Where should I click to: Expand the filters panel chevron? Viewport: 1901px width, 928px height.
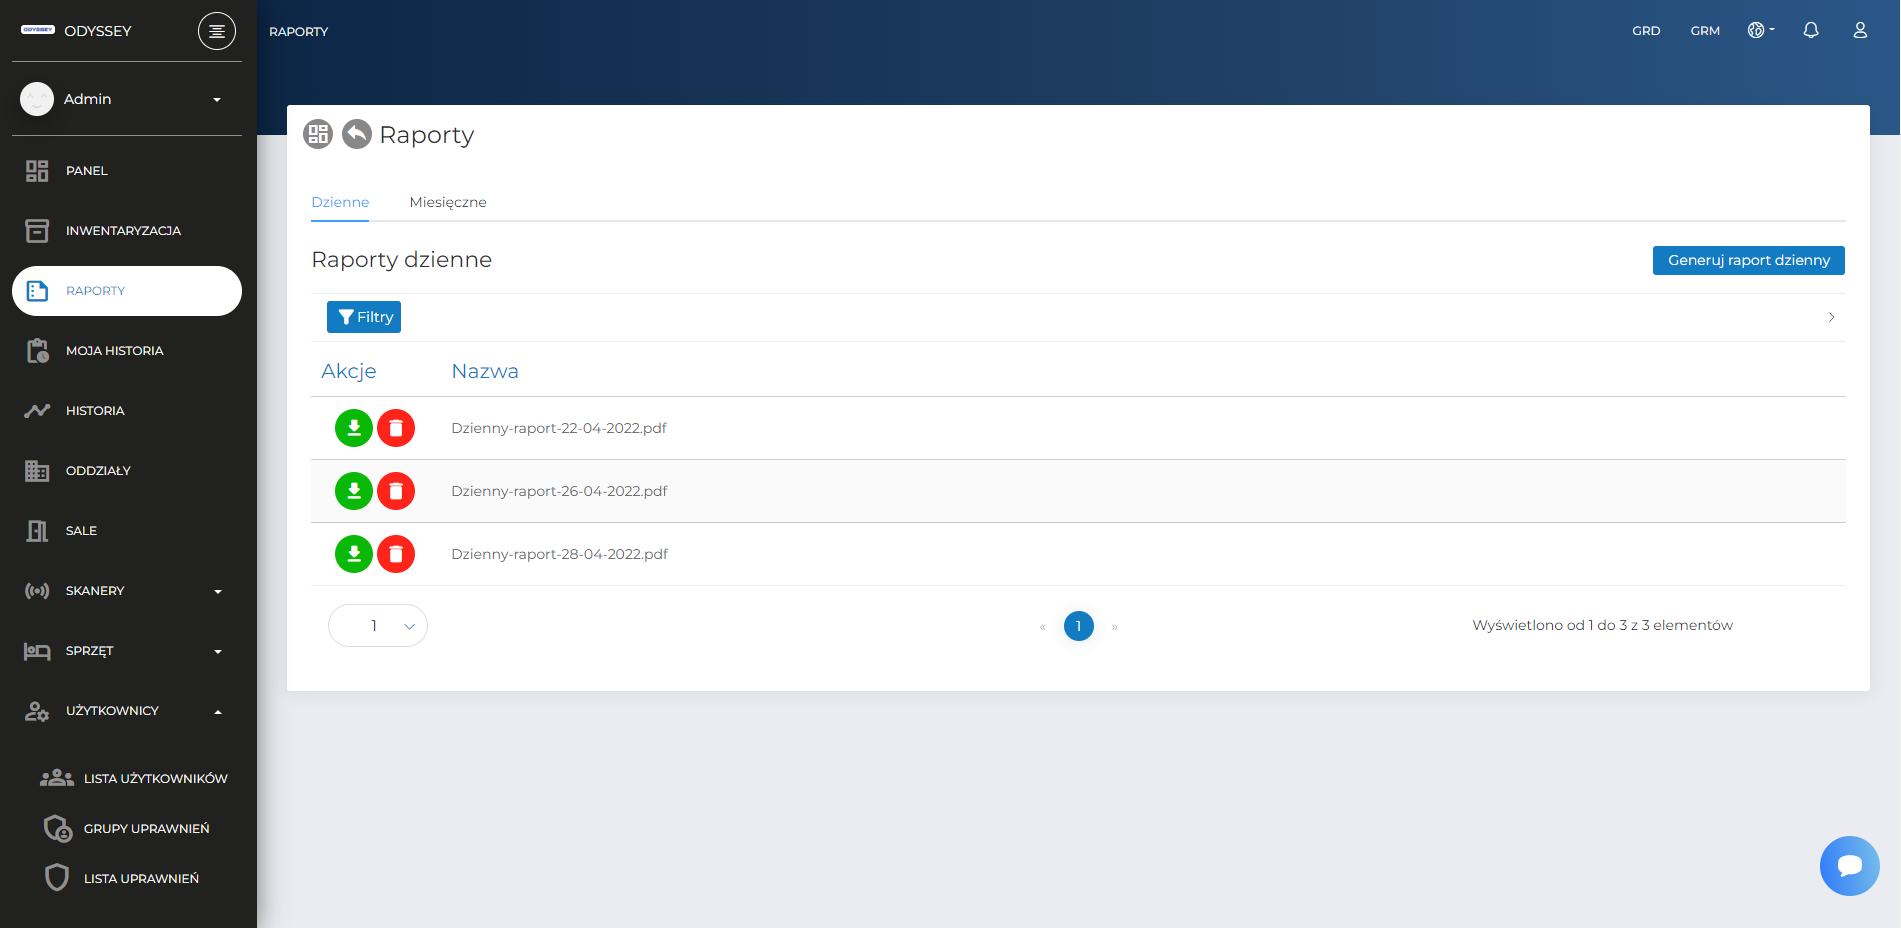[x=1831, y=317]
